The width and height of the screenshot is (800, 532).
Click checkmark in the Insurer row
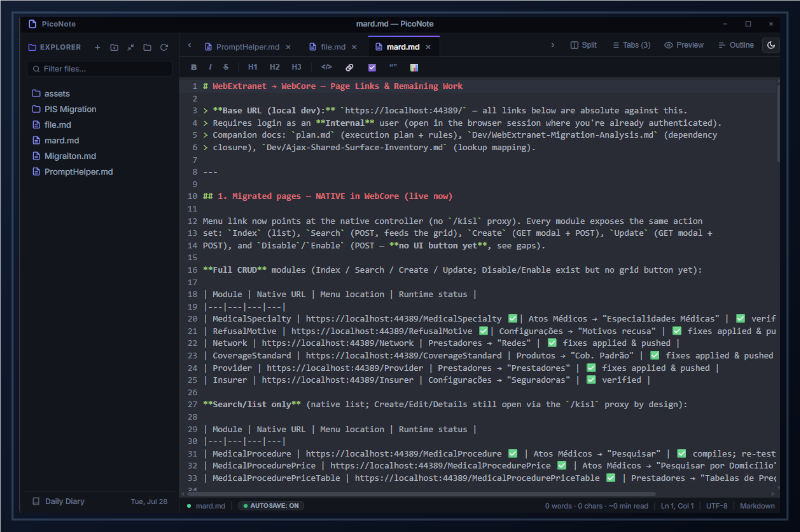591,380
